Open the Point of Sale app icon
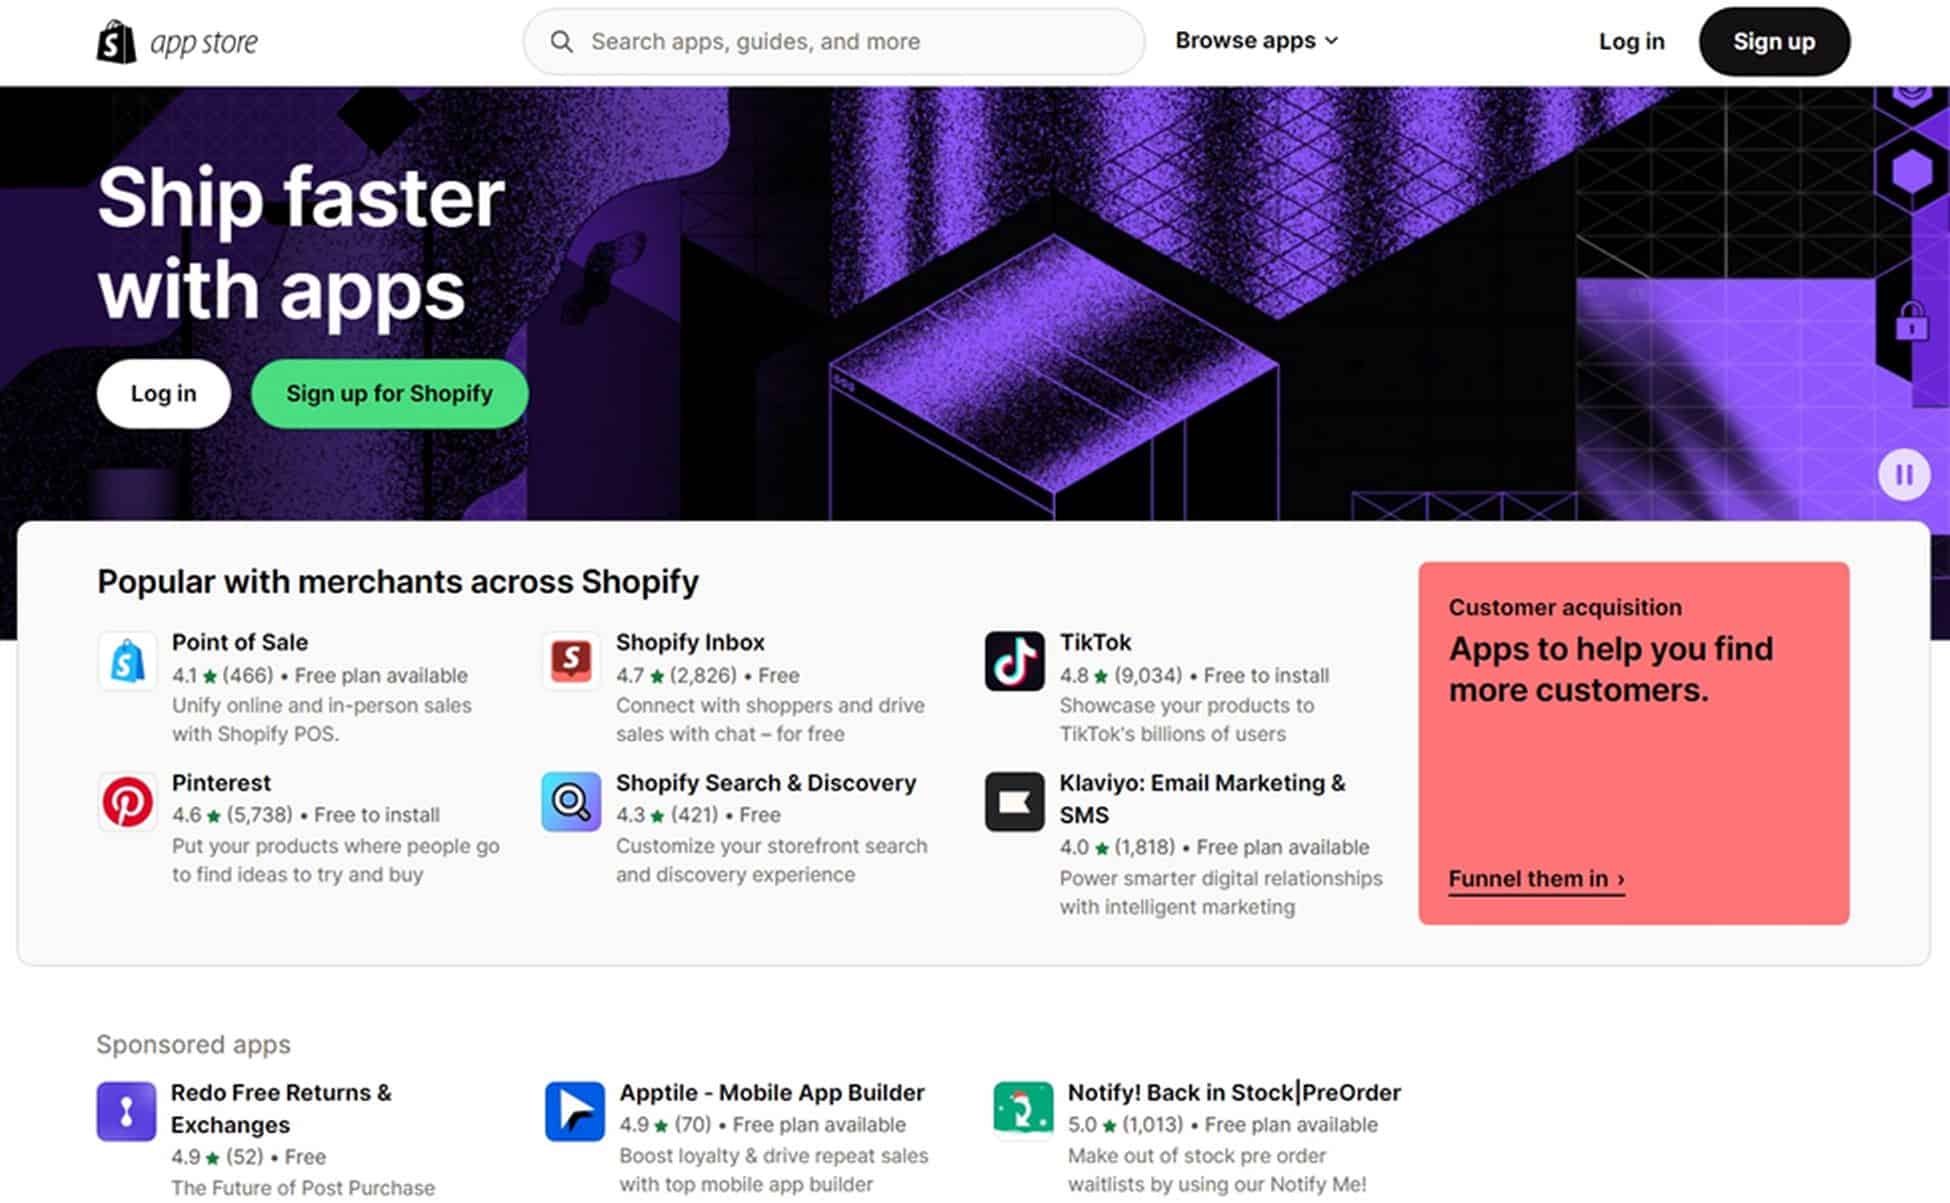The image size is (1950, 1203). pos(126,661)
